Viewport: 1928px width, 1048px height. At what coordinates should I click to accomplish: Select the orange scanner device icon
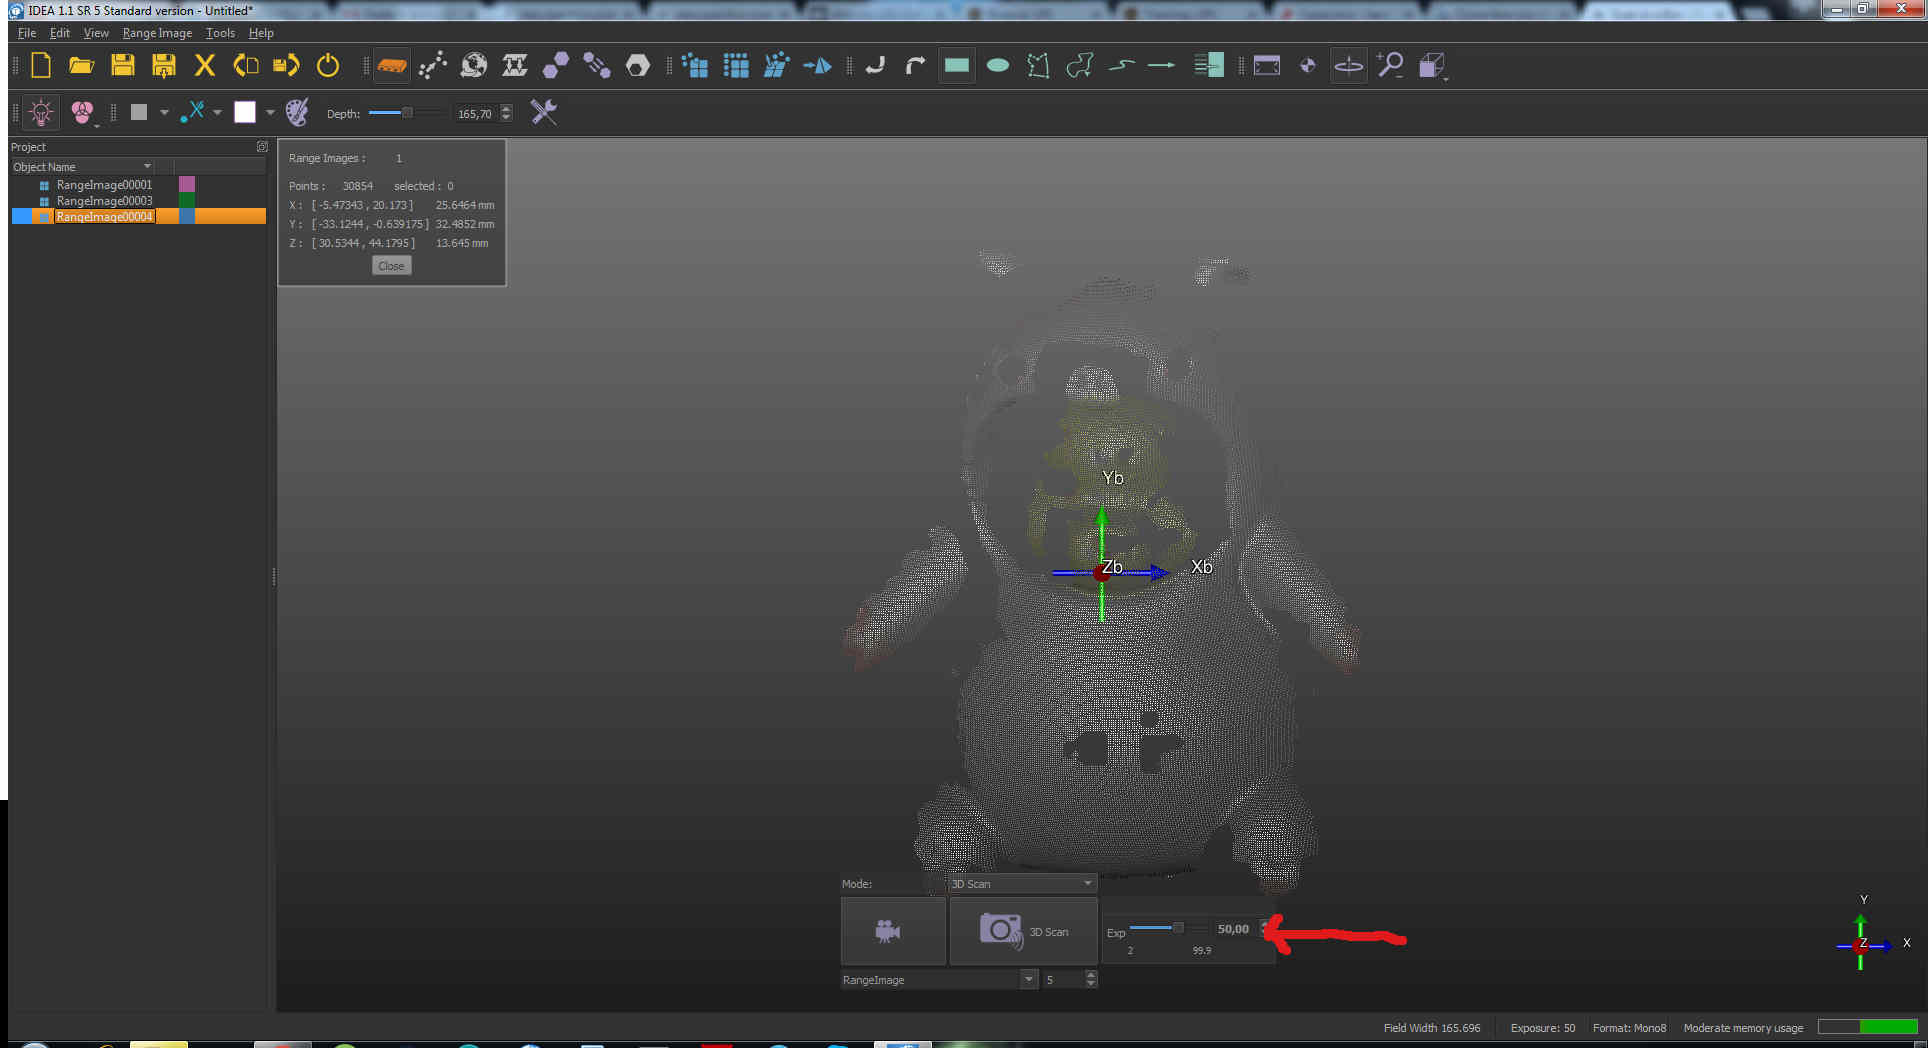(x=392, y=66)
